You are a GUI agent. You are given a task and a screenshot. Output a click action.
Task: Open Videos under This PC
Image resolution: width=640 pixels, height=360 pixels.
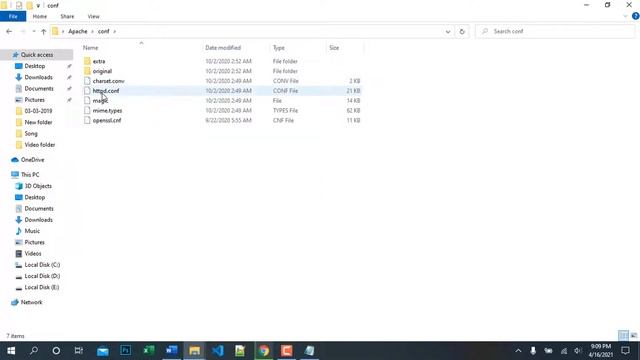coord(33,253)
